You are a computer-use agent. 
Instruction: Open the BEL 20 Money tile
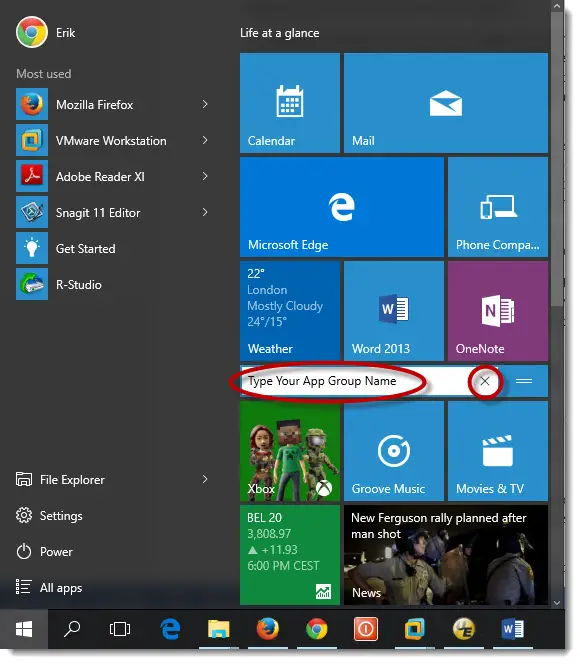click(290, 555)
